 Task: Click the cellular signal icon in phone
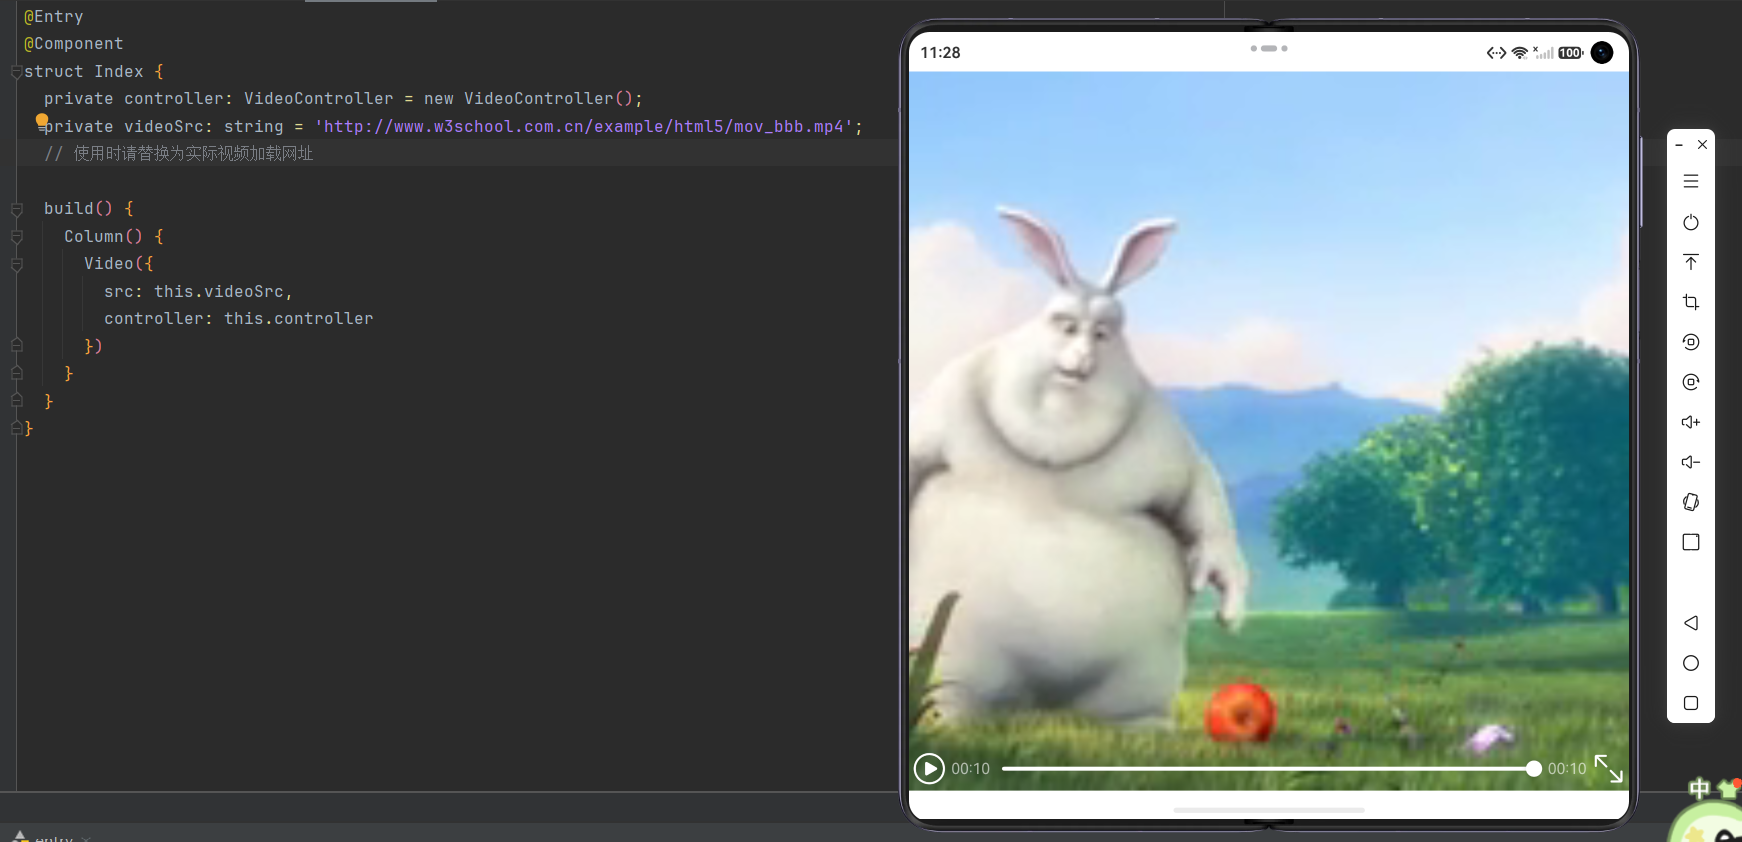tap(1543, 53)
